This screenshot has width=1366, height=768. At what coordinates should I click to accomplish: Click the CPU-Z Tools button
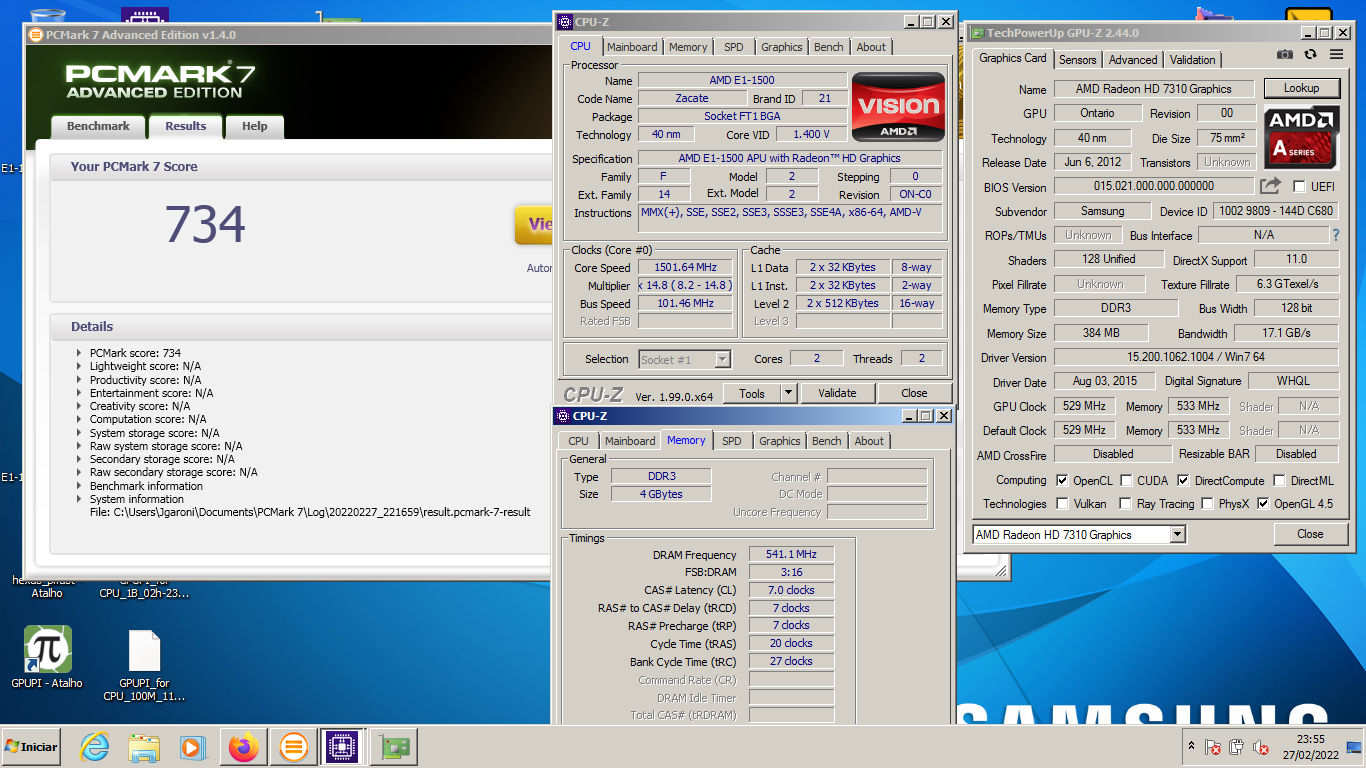752,394
